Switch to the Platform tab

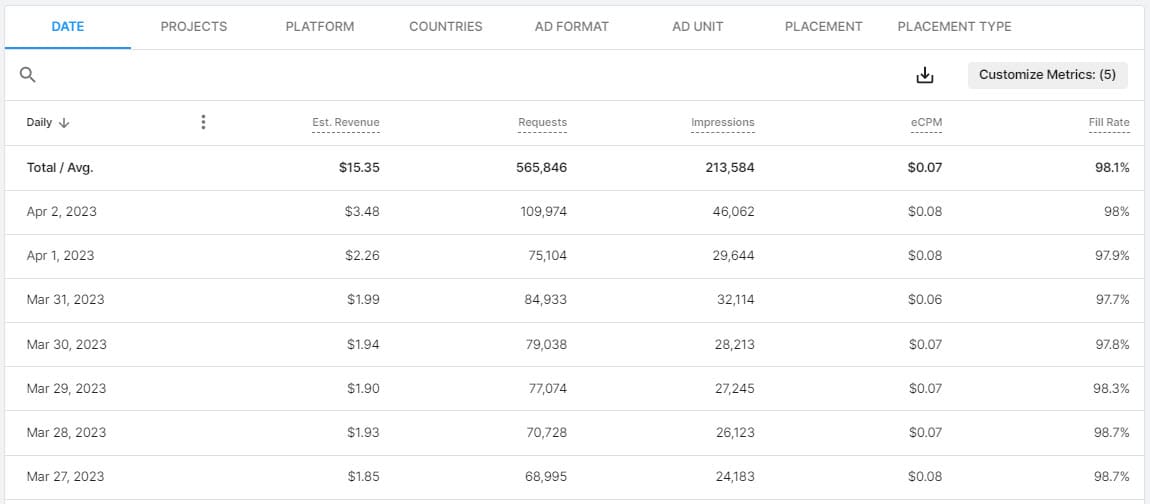tap(319, 26)
